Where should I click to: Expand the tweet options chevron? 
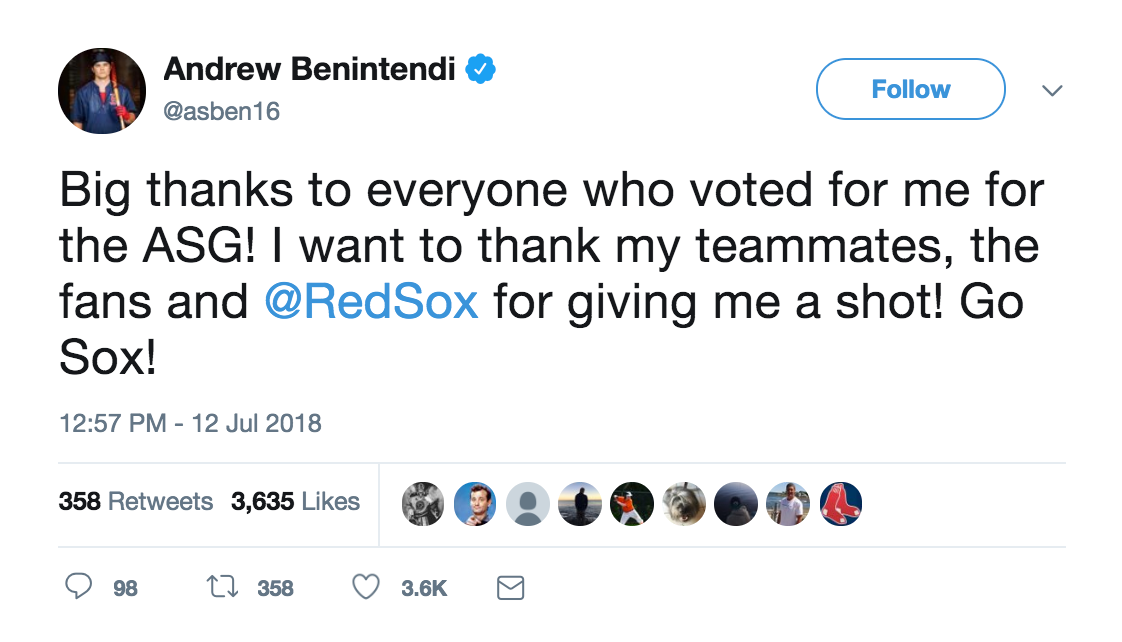click(1052, 90)
